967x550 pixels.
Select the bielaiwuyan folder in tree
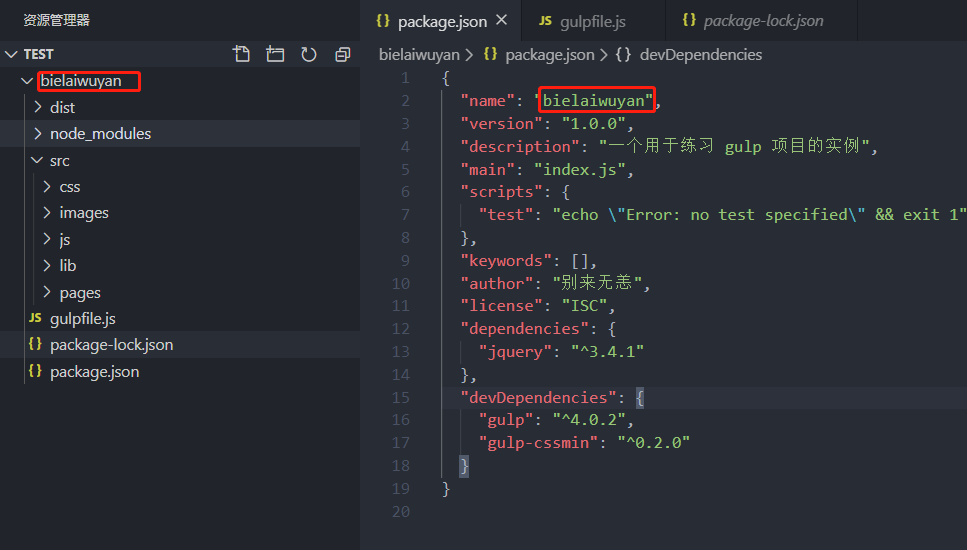tap(81, 81)
